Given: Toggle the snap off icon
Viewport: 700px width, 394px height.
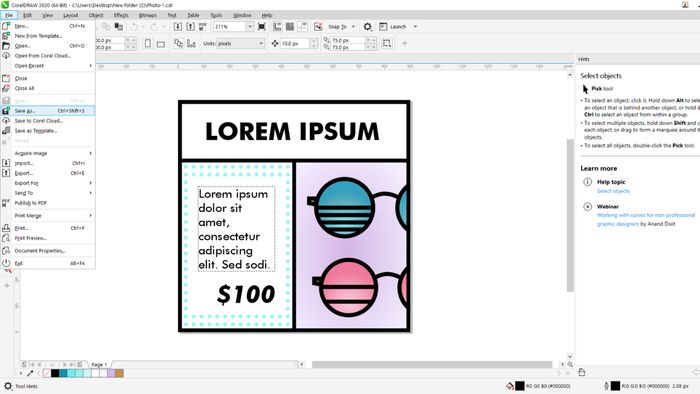Looking at the screenshot, I should click(318, 26).
